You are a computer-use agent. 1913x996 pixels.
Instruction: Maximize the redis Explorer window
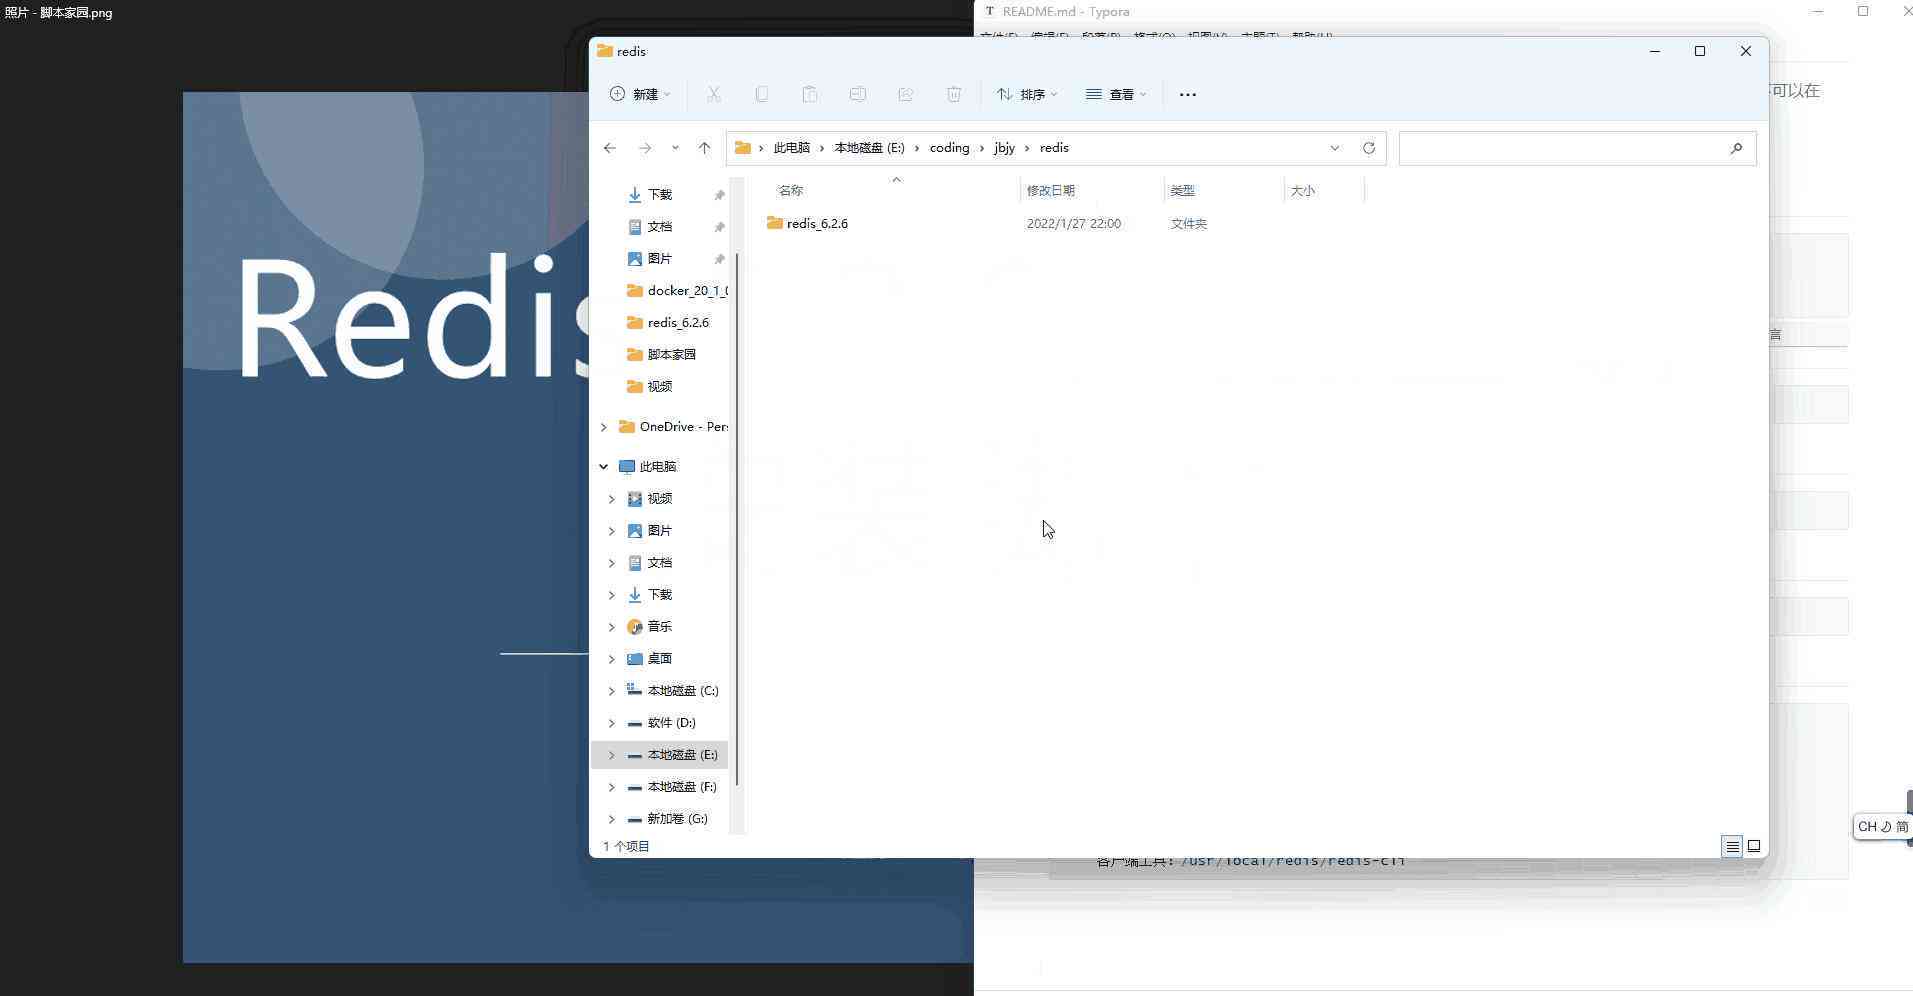click(x=1700, y=51)
